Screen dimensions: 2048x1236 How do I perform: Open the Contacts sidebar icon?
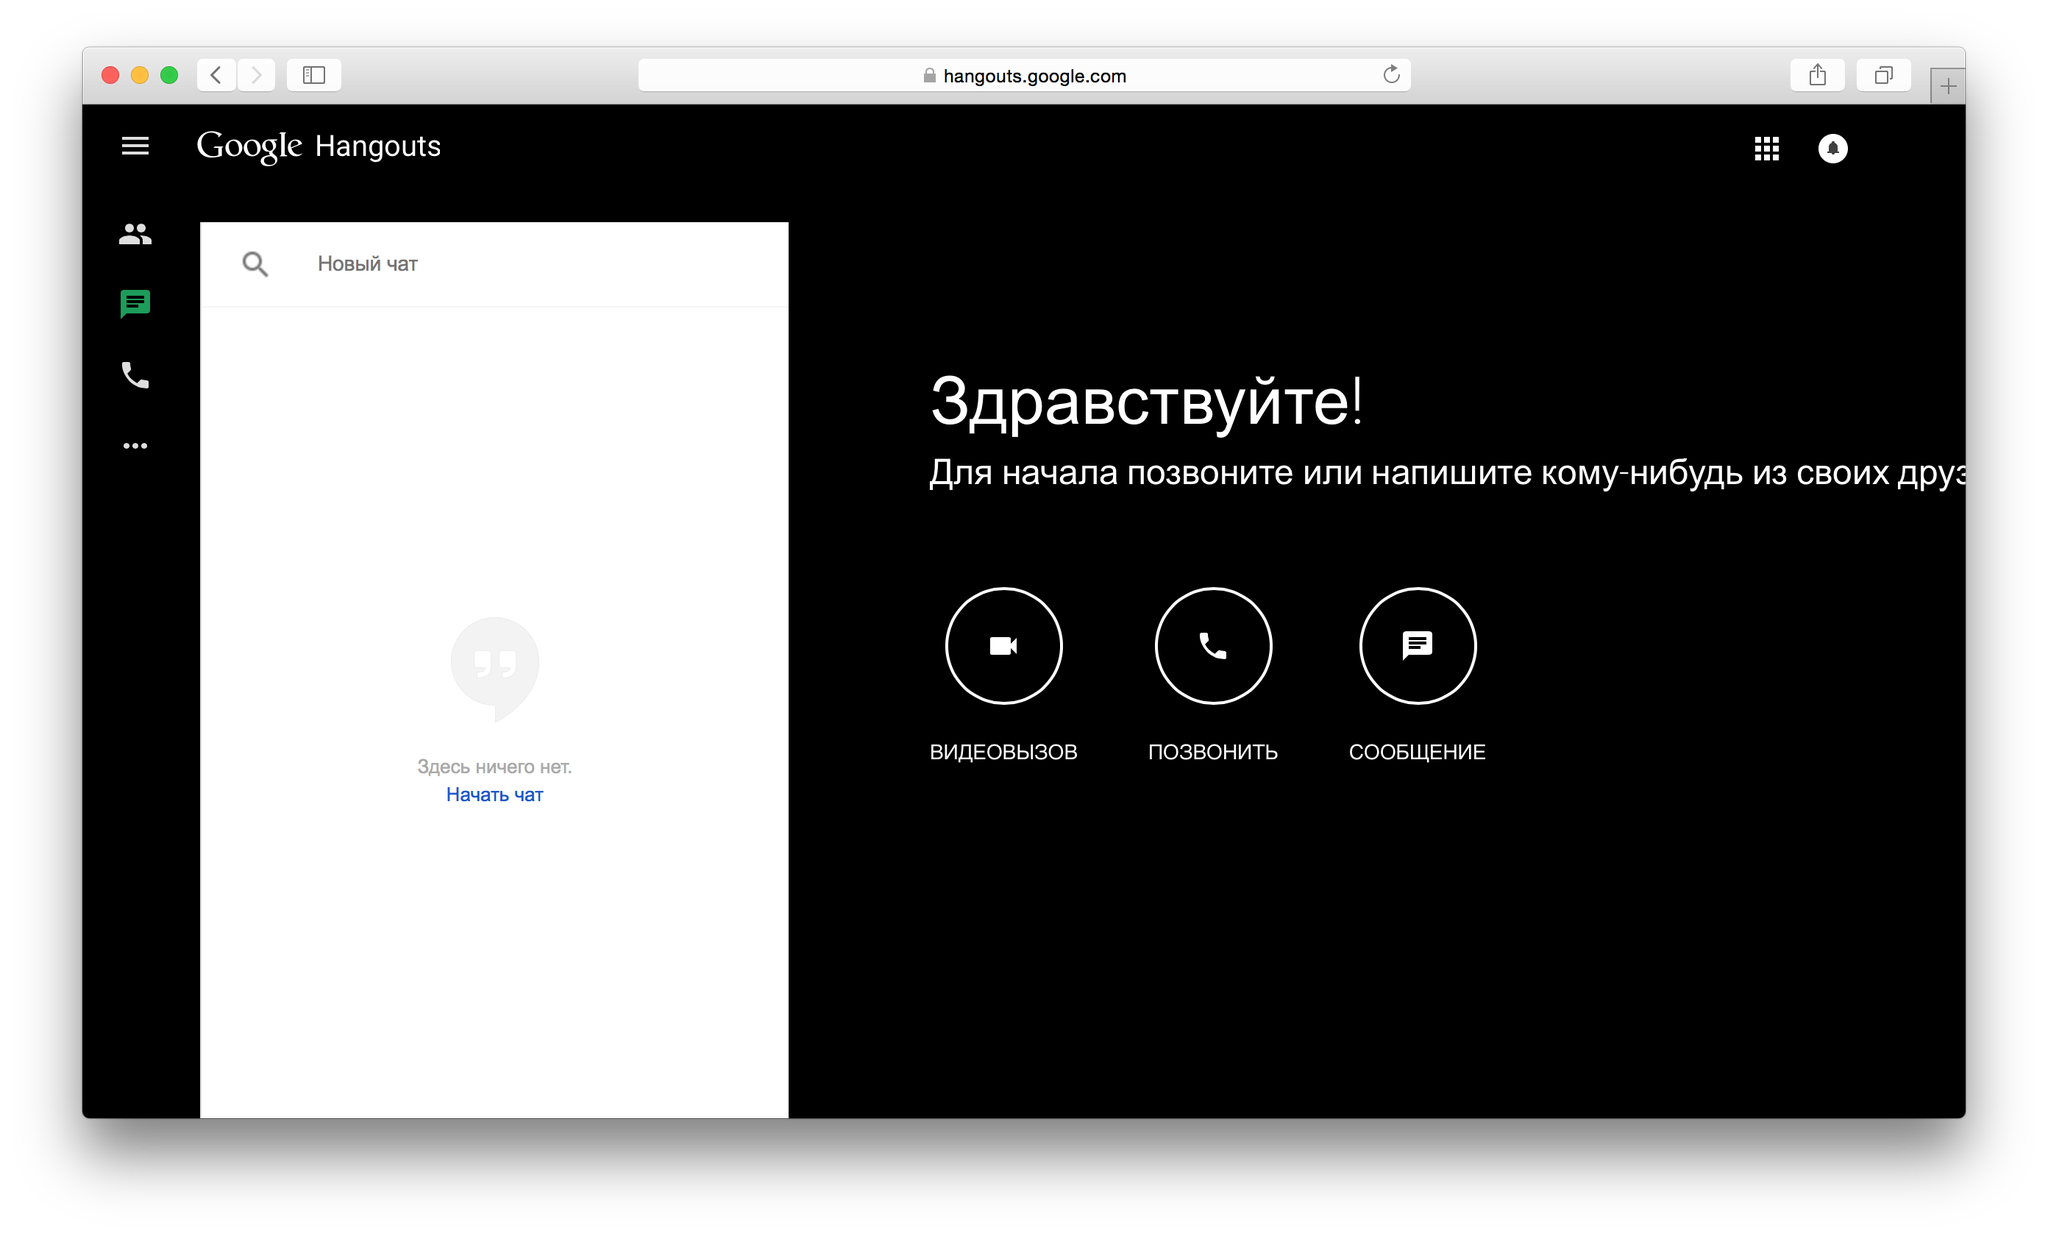135,234
